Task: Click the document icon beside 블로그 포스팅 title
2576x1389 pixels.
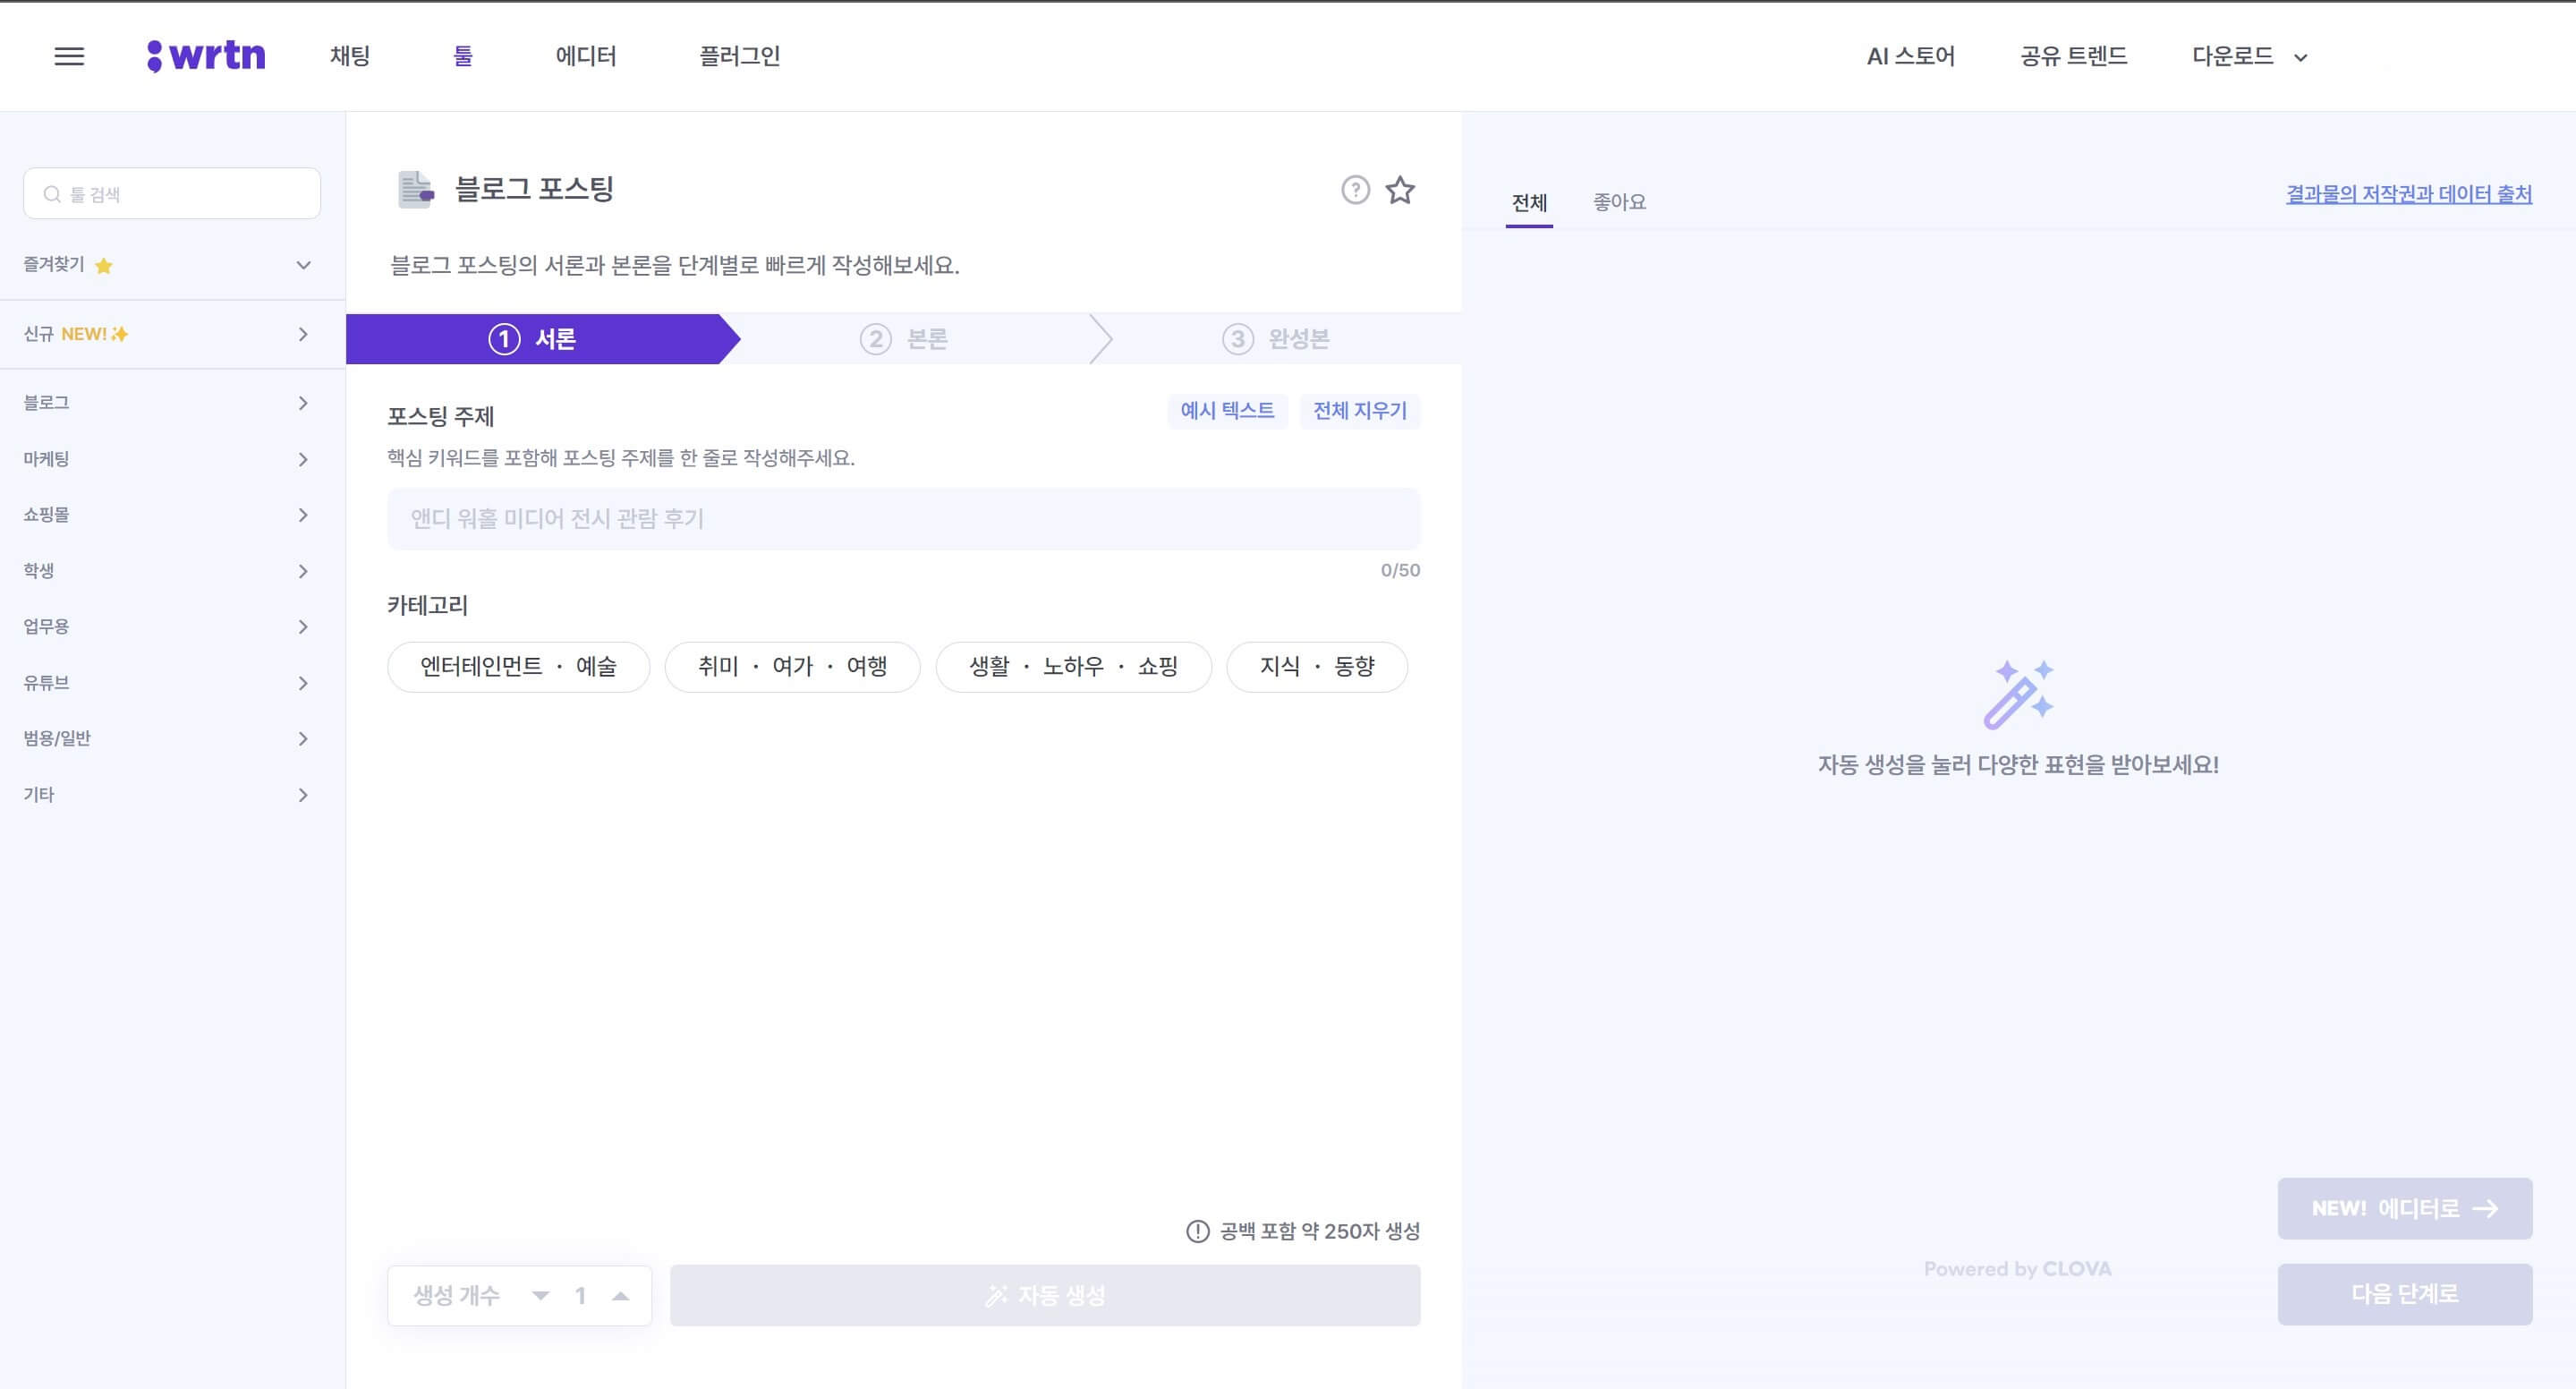Action: click(x=413, y=189)
